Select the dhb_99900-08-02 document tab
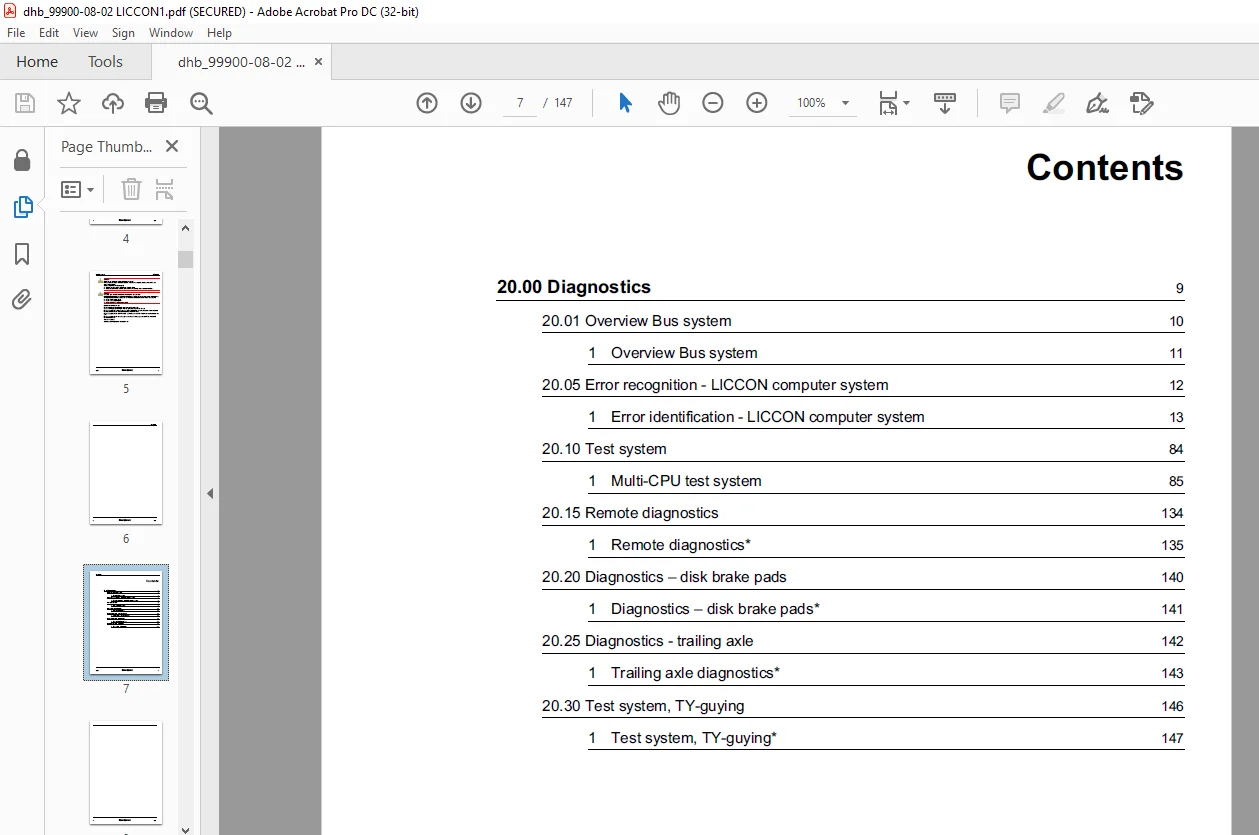This screenshot has height=835, width=1259. 241,61
